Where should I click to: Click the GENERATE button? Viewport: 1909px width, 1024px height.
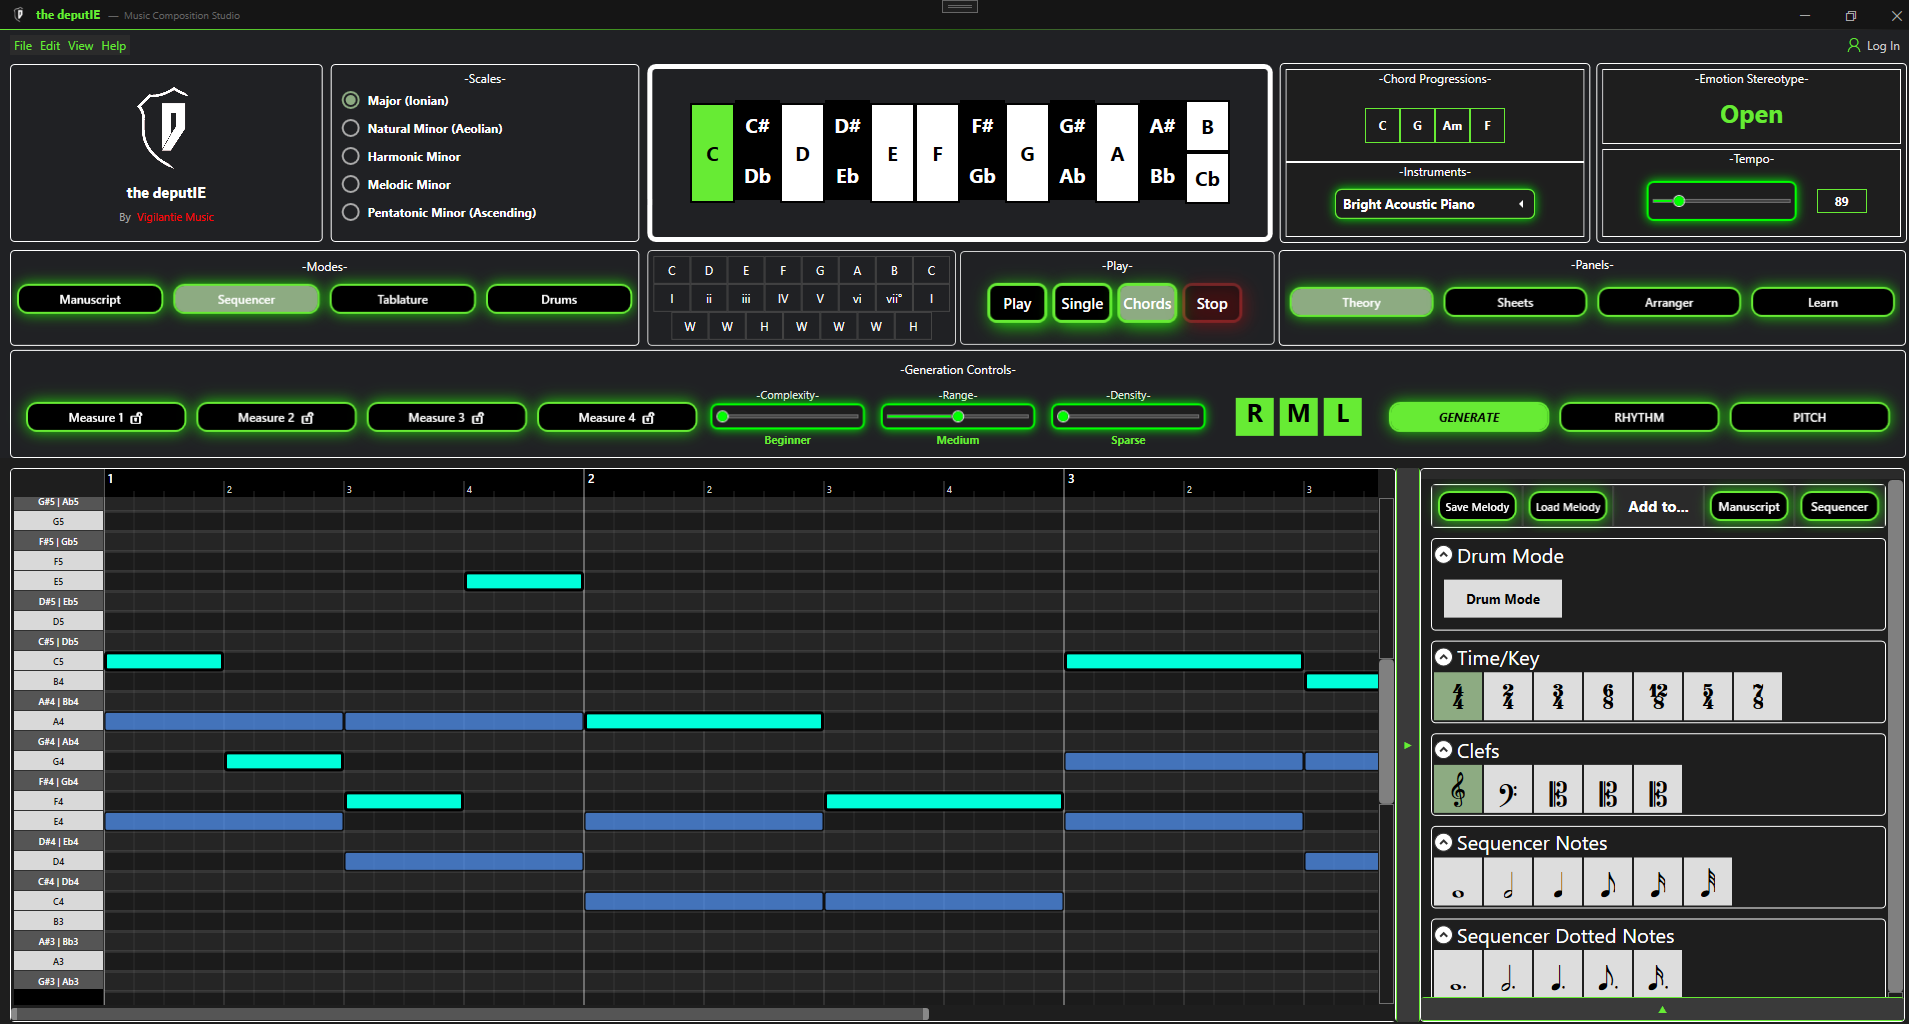click(x=1468, y=418)
